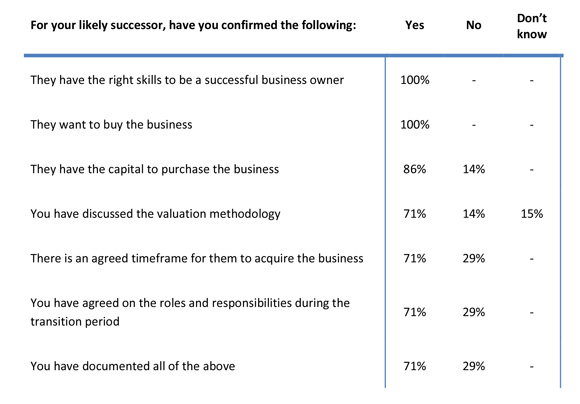Click the 'Don't know' column header
580x404 pixels.
tap(532, 26)
